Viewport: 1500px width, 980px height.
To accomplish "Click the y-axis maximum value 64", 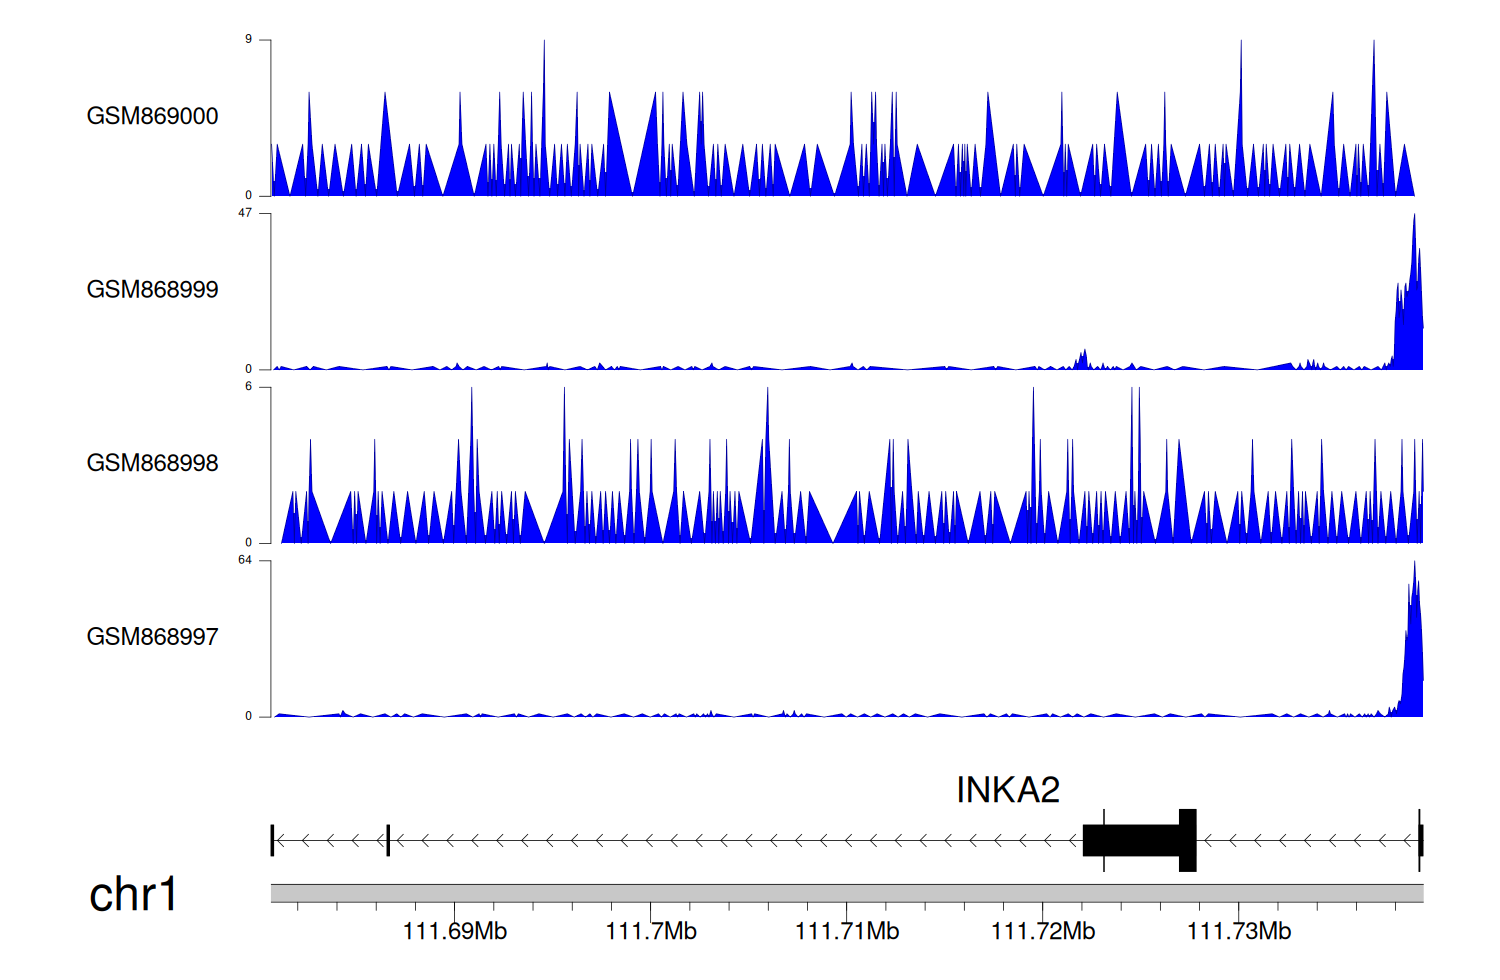I will tap(245, 560).
